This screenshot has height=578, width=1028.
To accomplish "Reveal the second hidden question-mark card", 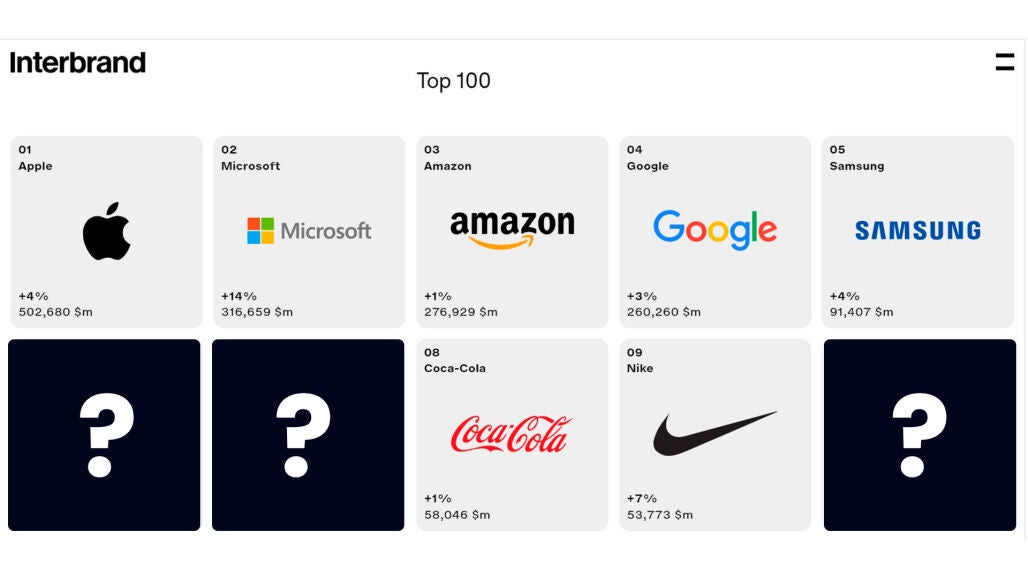I will (308, 435).
